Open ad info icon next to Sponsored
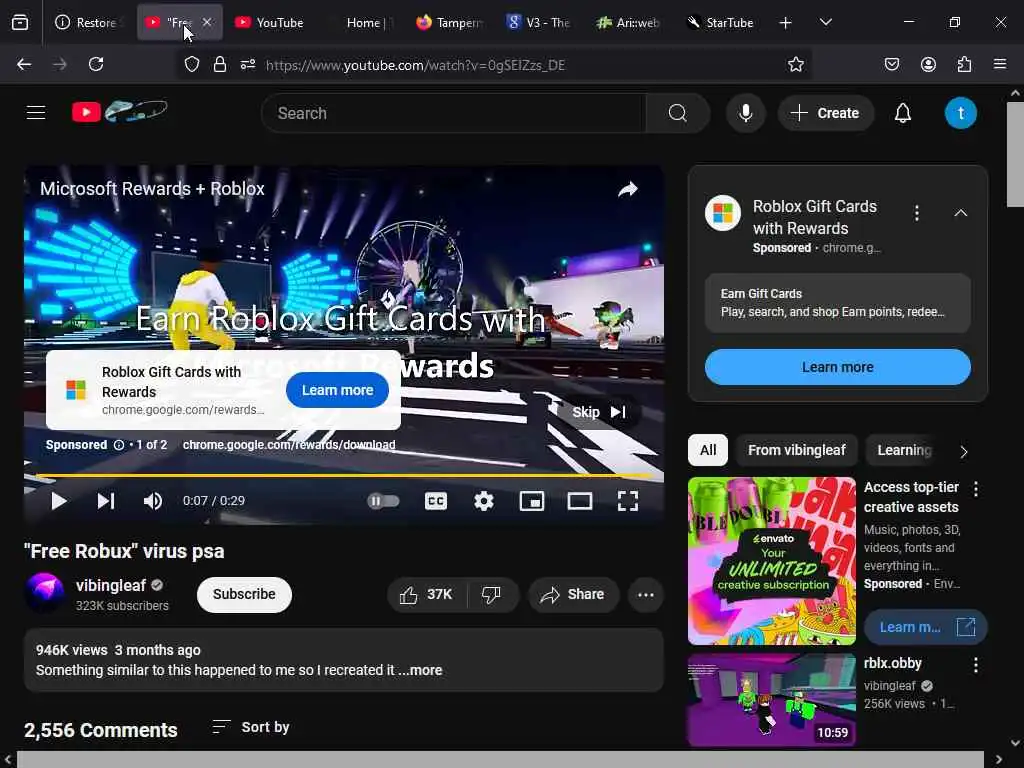1024x768 pixels. tap(119, 445)
